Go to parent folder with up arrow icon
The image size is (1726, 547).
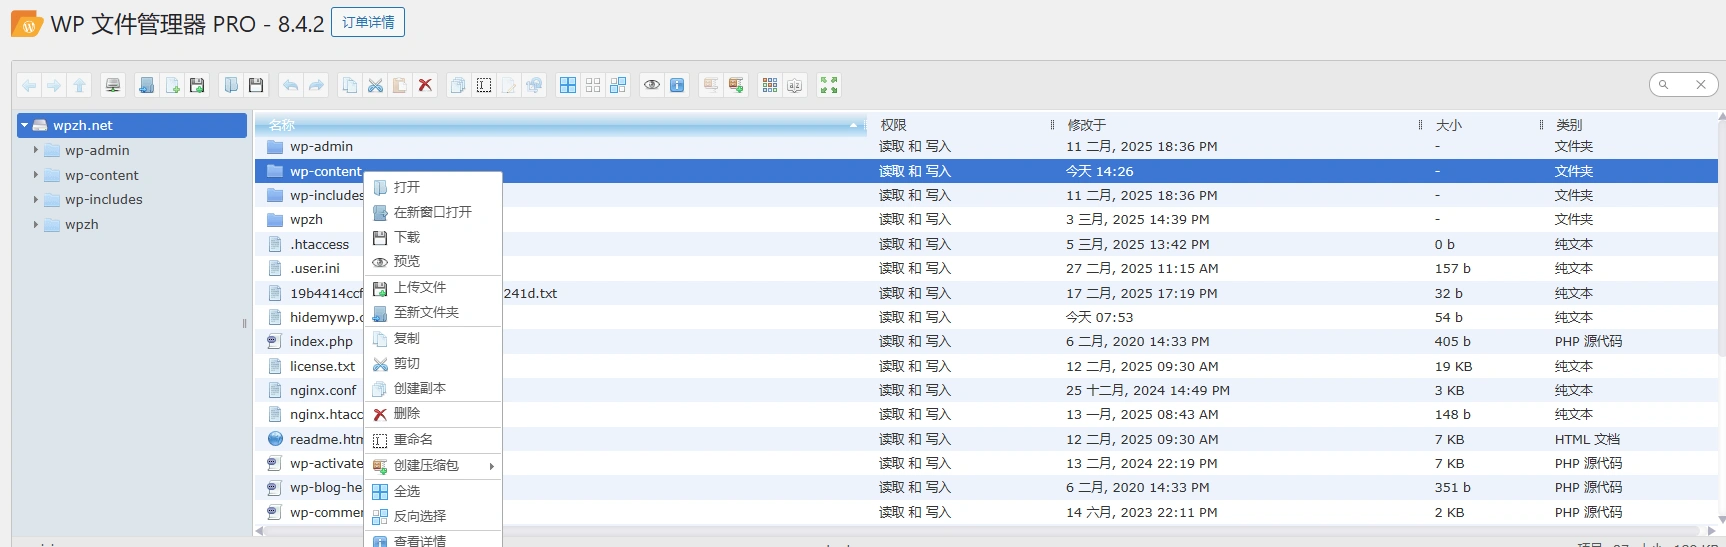tap(79, 85)
